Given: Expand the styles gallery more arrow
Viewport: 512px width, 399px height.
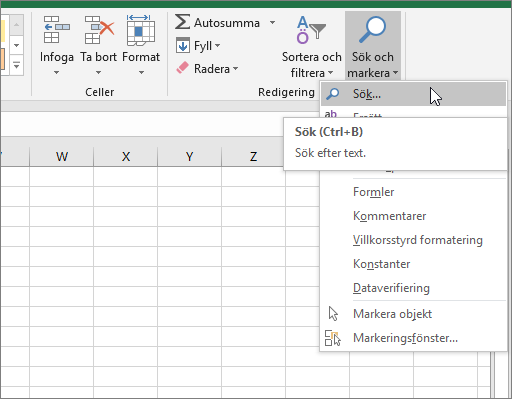Looking at the screenshot, I should [16, 65].
